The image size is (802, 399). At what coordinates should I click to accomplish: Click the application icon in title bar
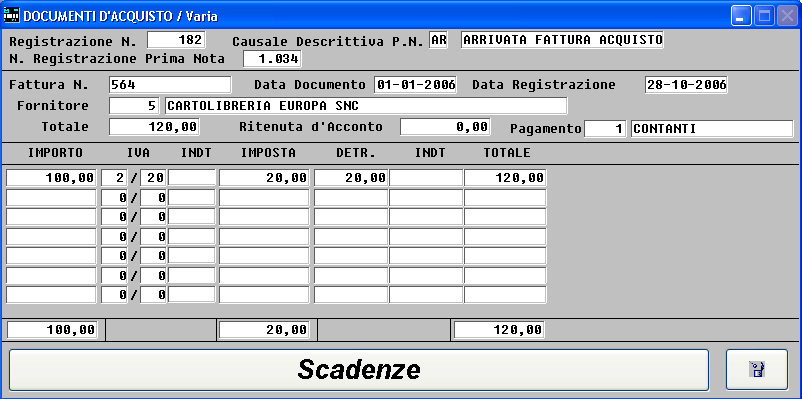tap(11, 15)
